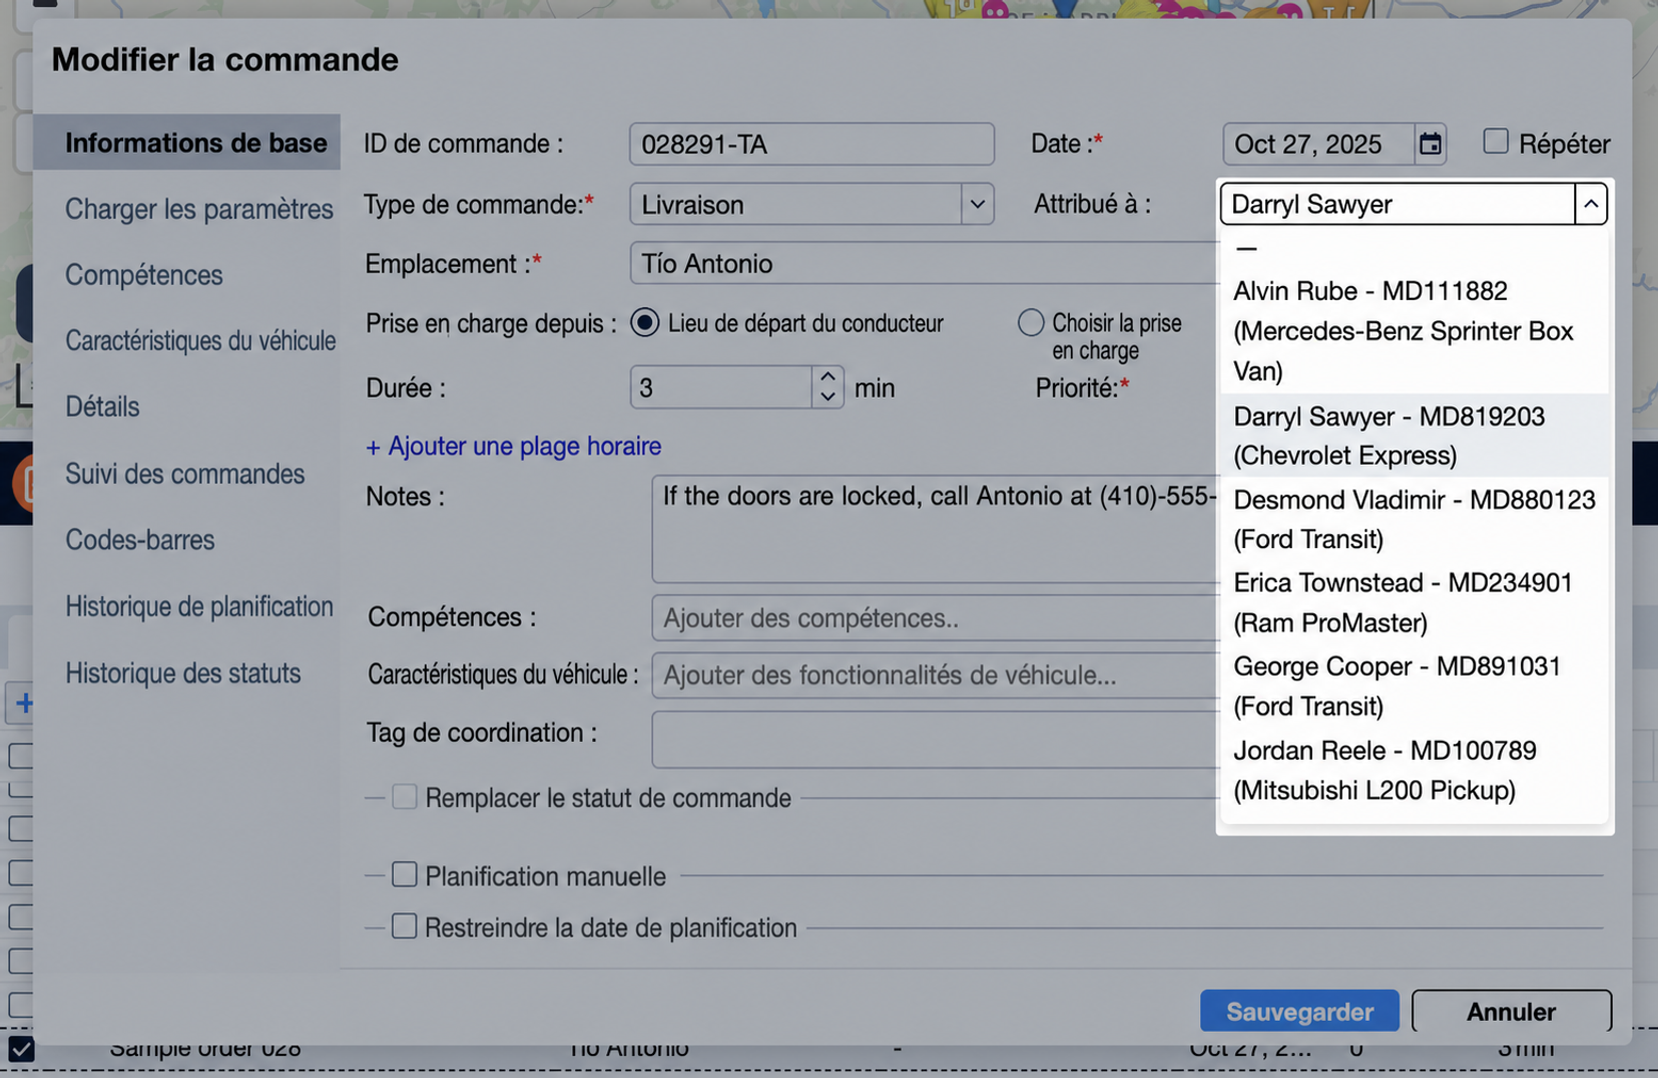Viewport: 1658px width, 1078px height.
Task: Click the Sauvegarder button
Action: coord(1300,1011)
